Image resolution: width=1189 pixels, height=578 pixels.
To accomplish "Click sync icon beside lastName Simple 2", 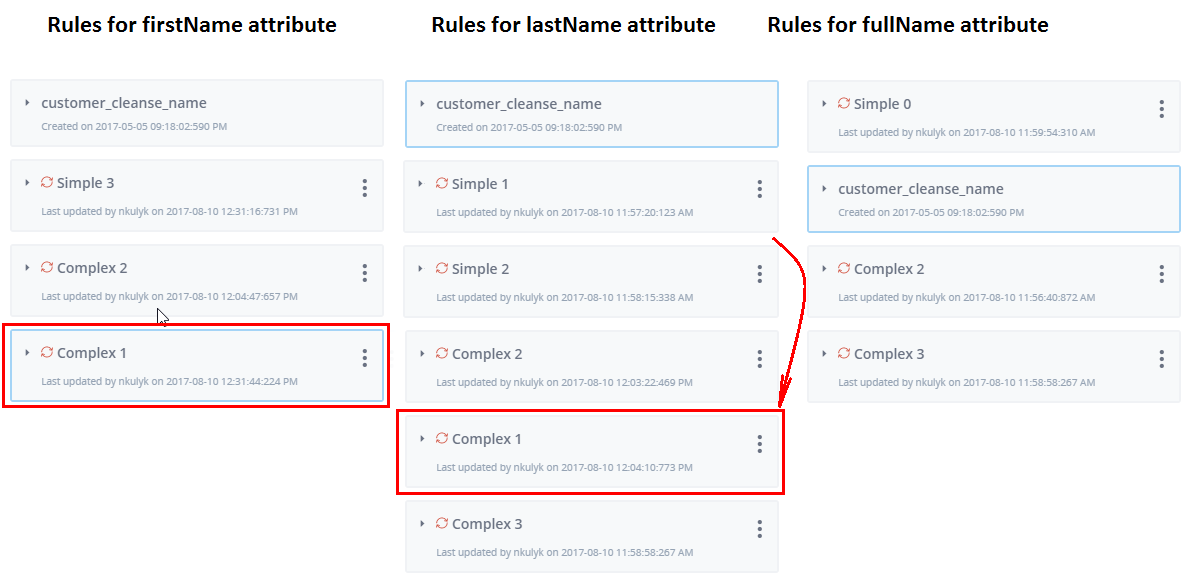I will (x=442, y=269).
